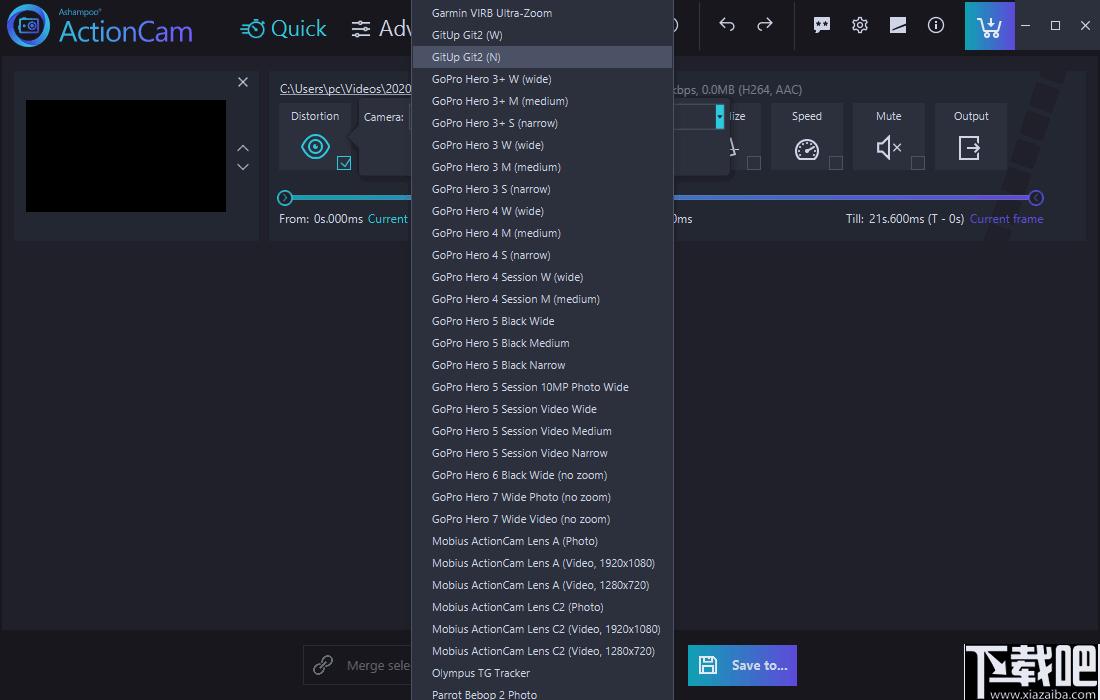Click the Mute speaker icon
1100x700 pixels.
coord(889,147)
